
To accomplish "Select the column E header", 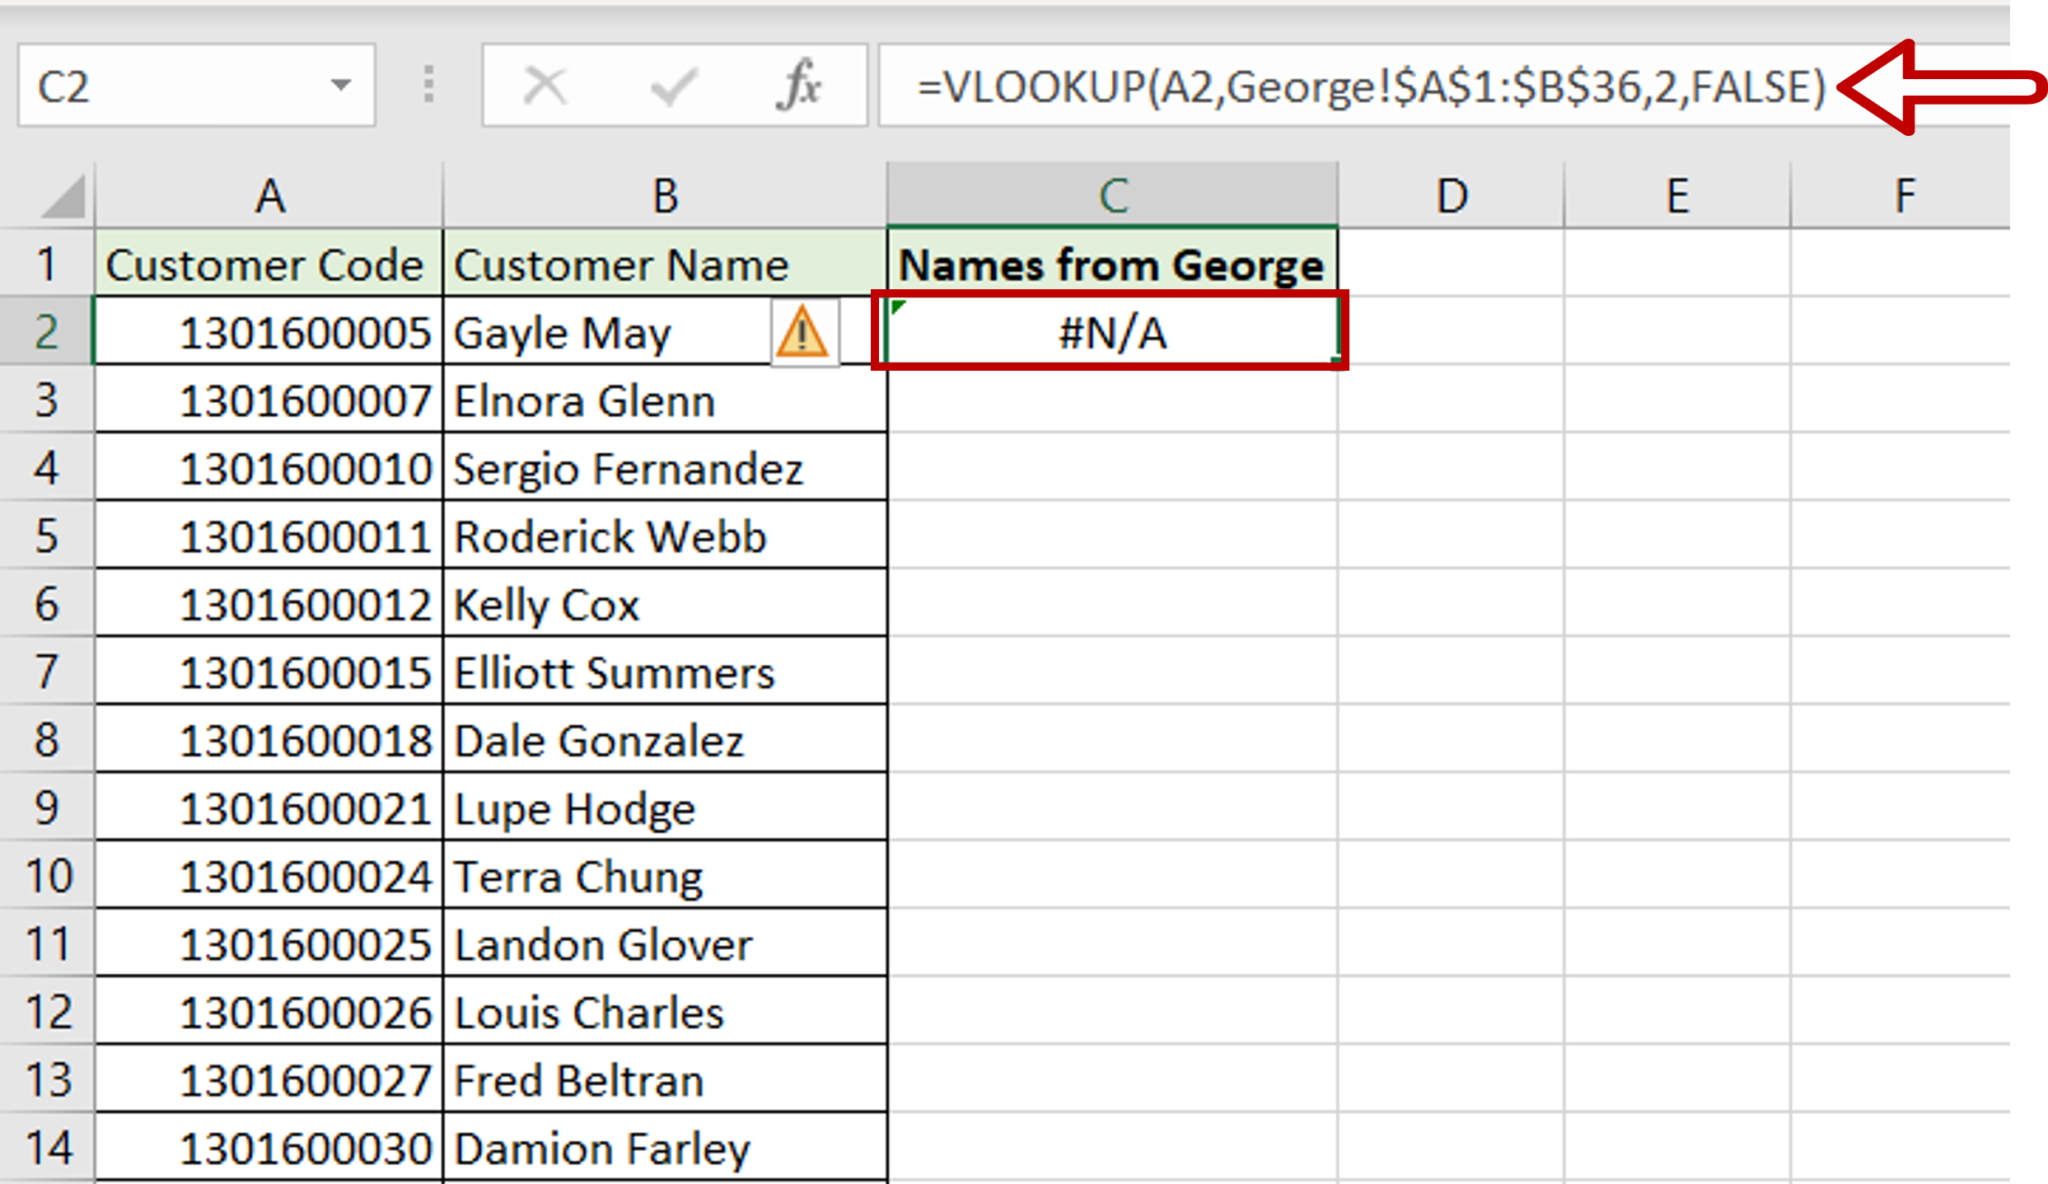I will click(x=1677, y=195).
